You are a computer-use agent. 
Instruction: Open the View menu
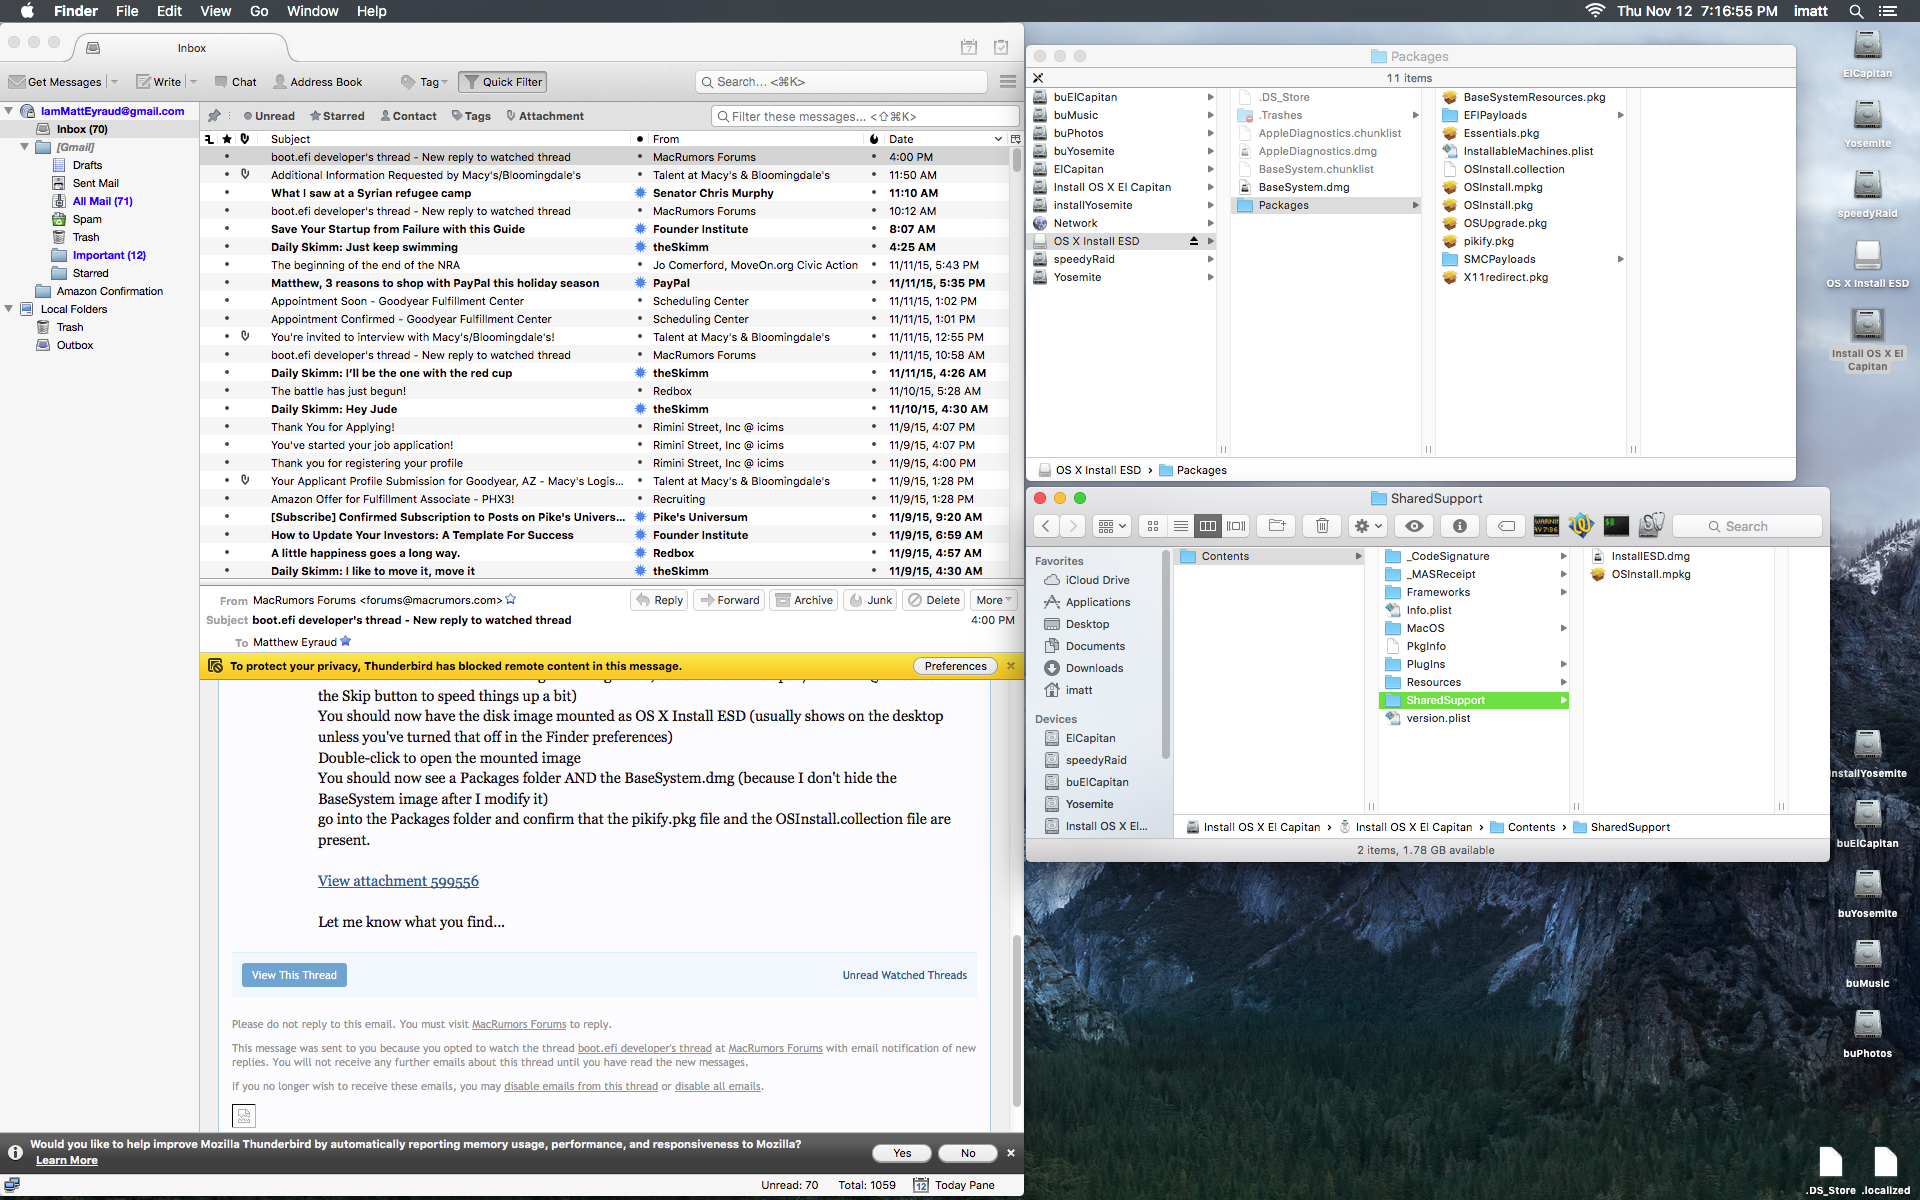click(x=215, y=11)
